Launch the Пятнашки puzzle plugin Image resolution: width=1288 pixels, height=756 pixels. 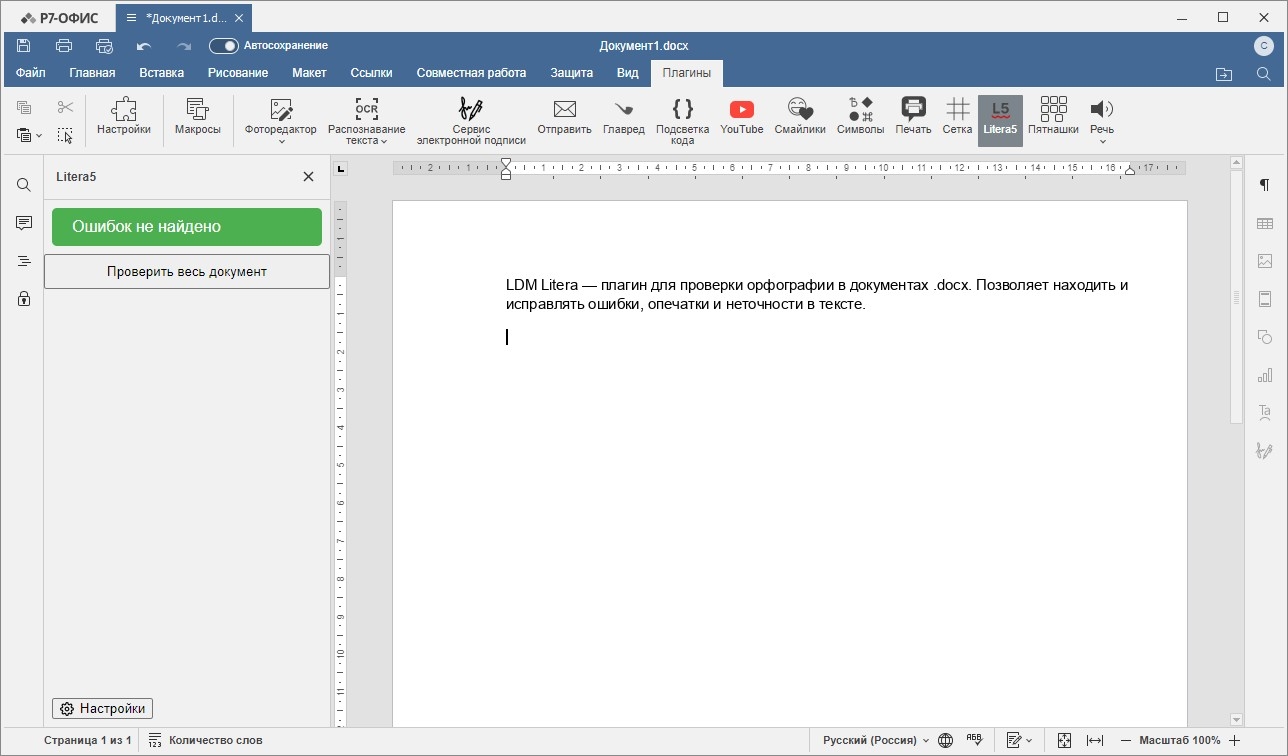(1052, 117)
